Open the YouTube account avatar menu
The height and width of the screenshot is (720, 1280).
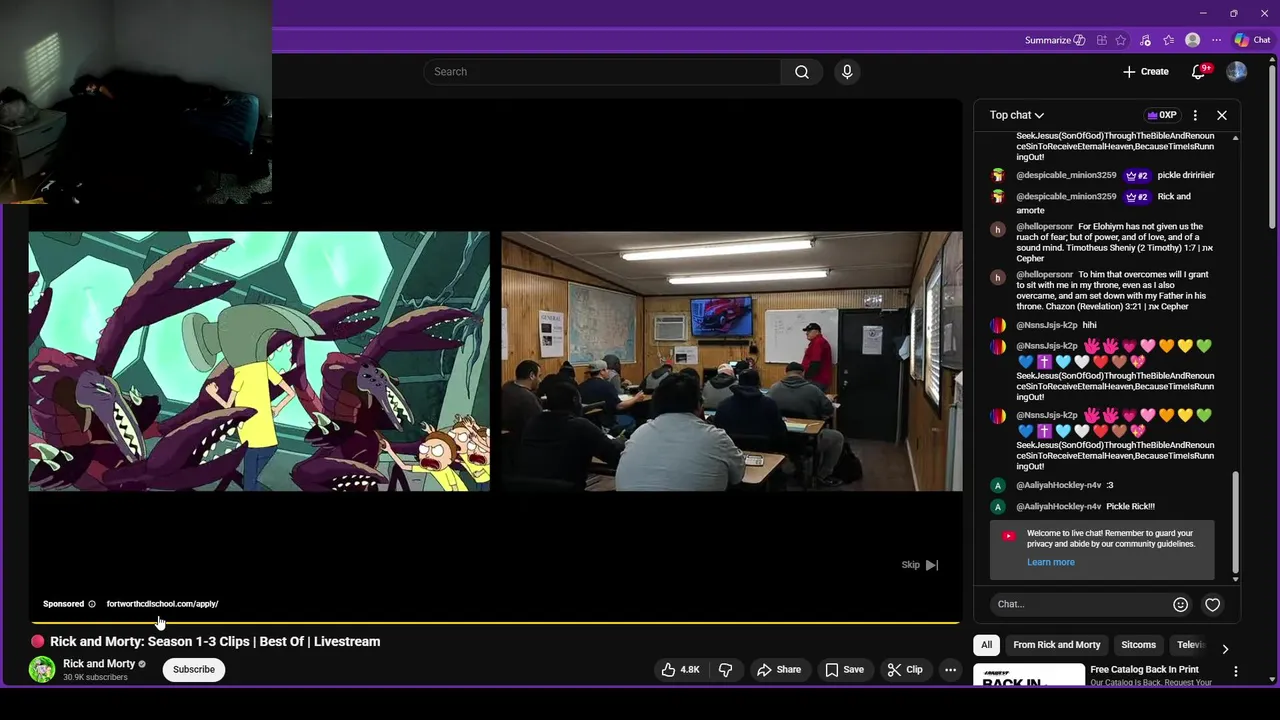tap(1237, 72)
